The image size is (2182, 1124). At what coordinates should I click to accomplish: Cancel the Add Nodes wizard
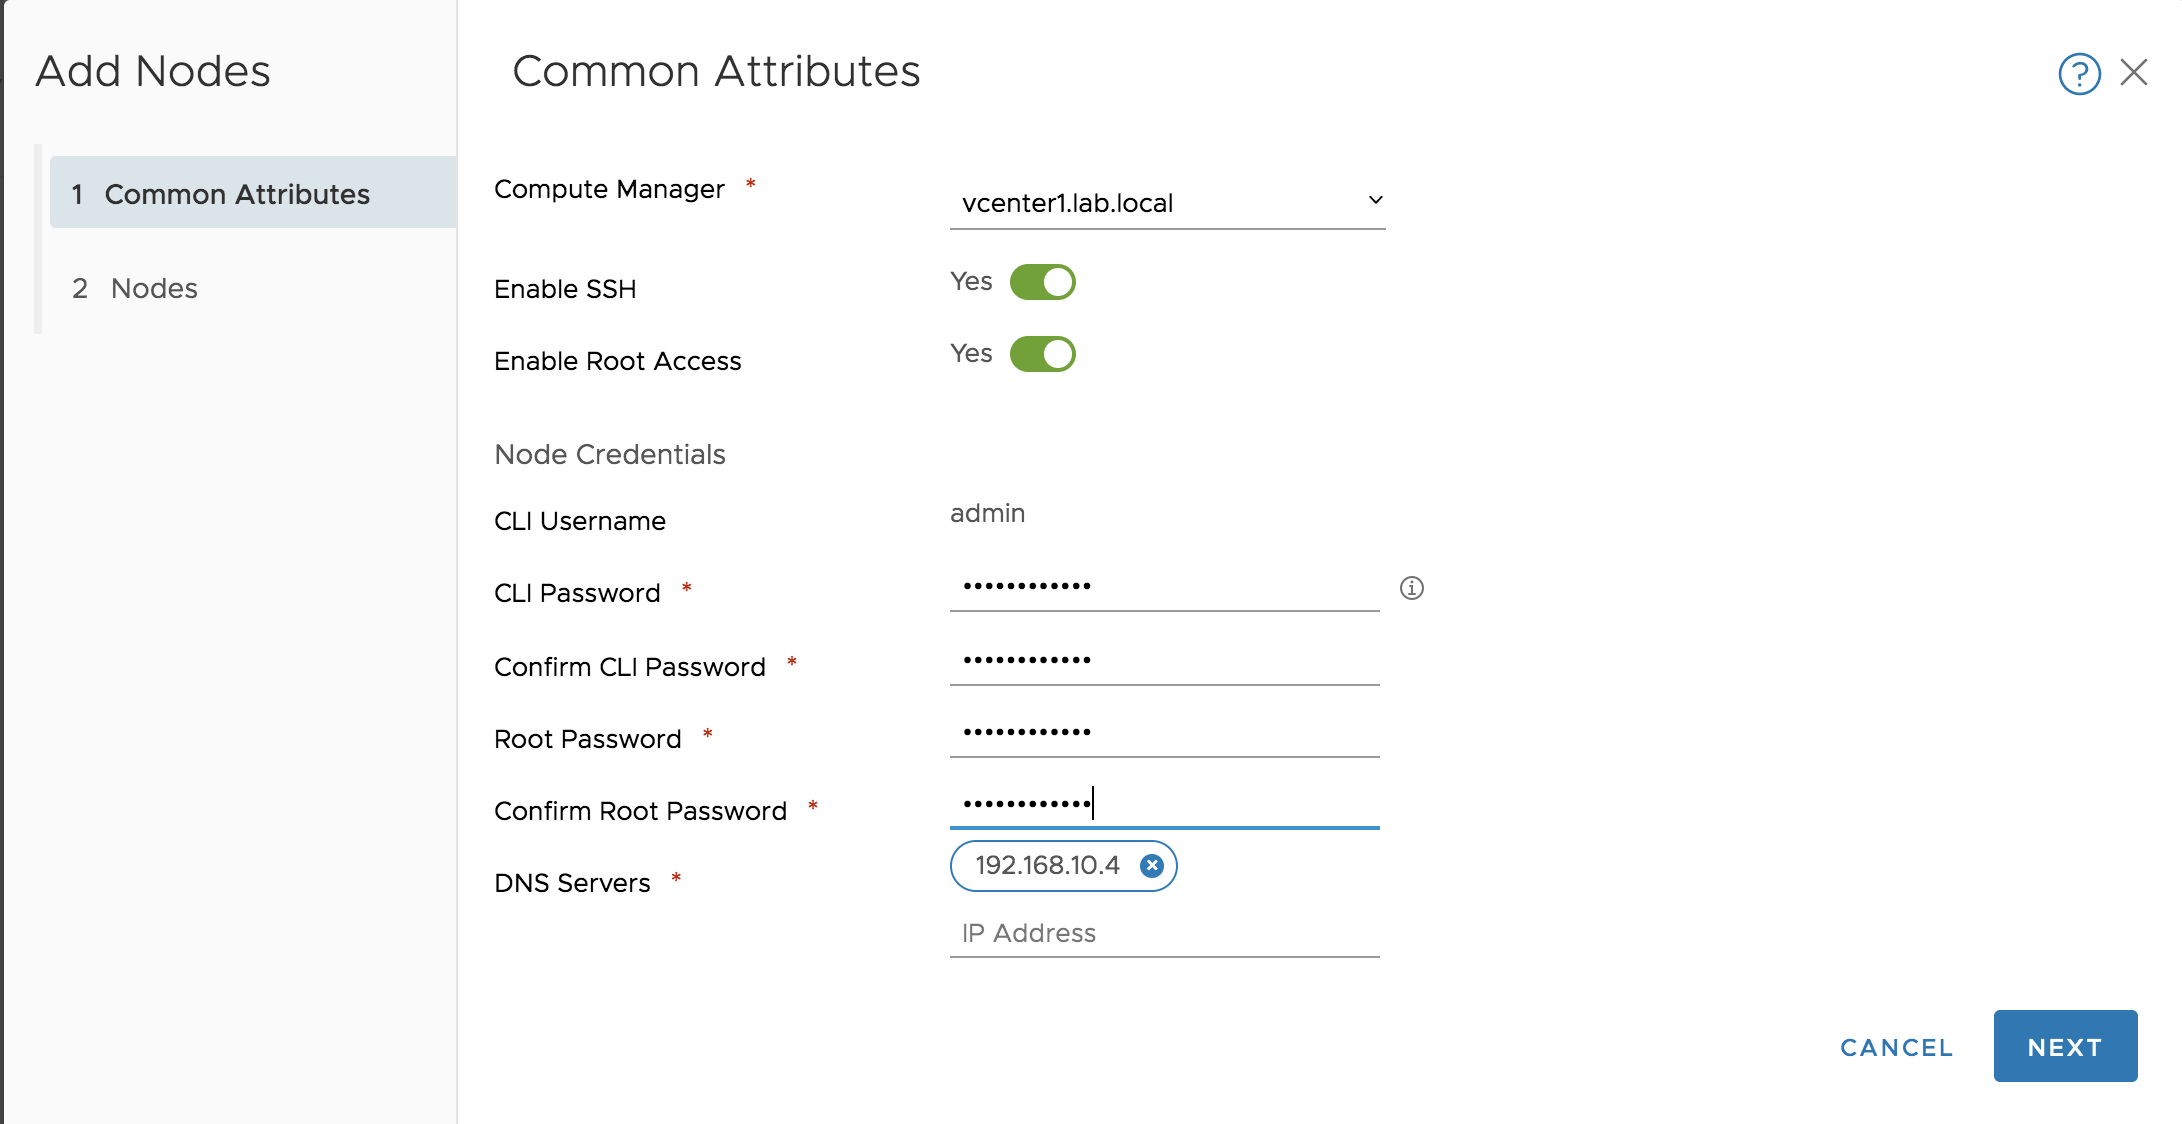pyautogui.click(x=1895, y=1047)
